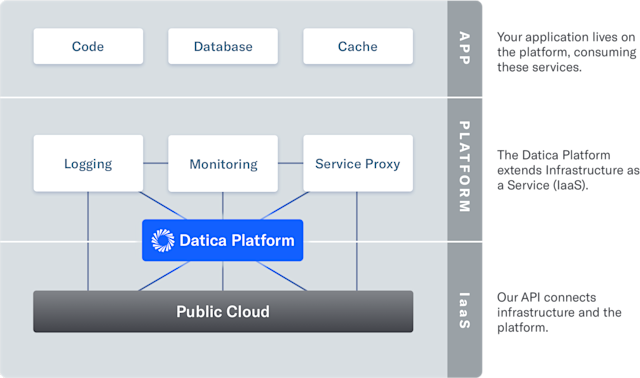Image resolution: width=640 pixels, height=378 pixels.
Task: Select the Public Cloud bar
Action: tap(223, 311)
